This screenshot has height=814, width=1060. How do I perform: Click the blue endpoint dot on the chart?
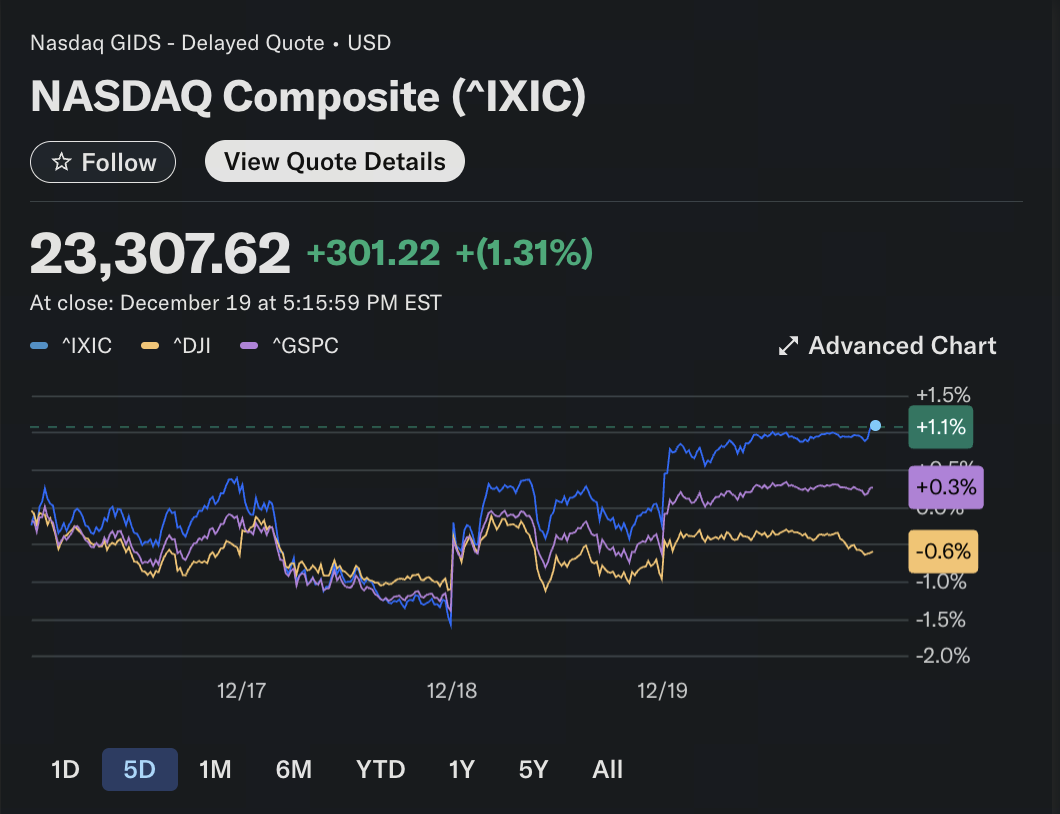coord(876,426)
